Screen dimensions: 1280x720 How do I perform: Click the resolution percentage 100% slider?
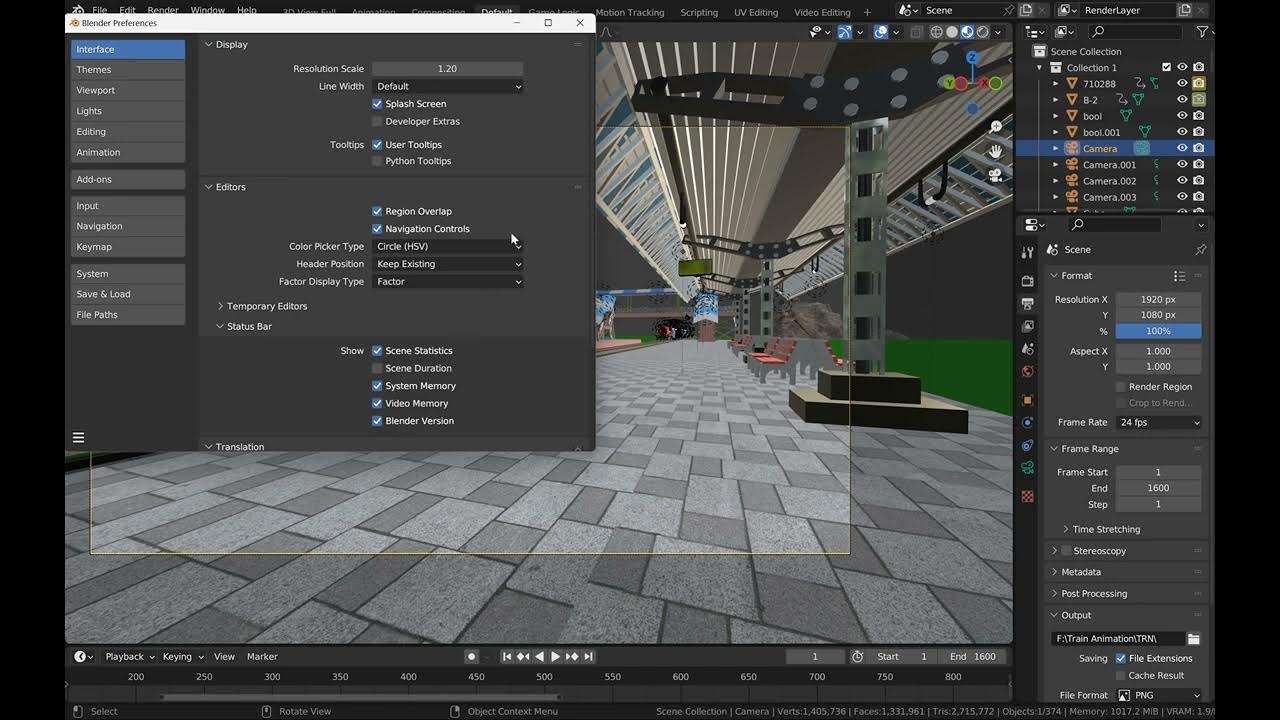[1159, 331]
